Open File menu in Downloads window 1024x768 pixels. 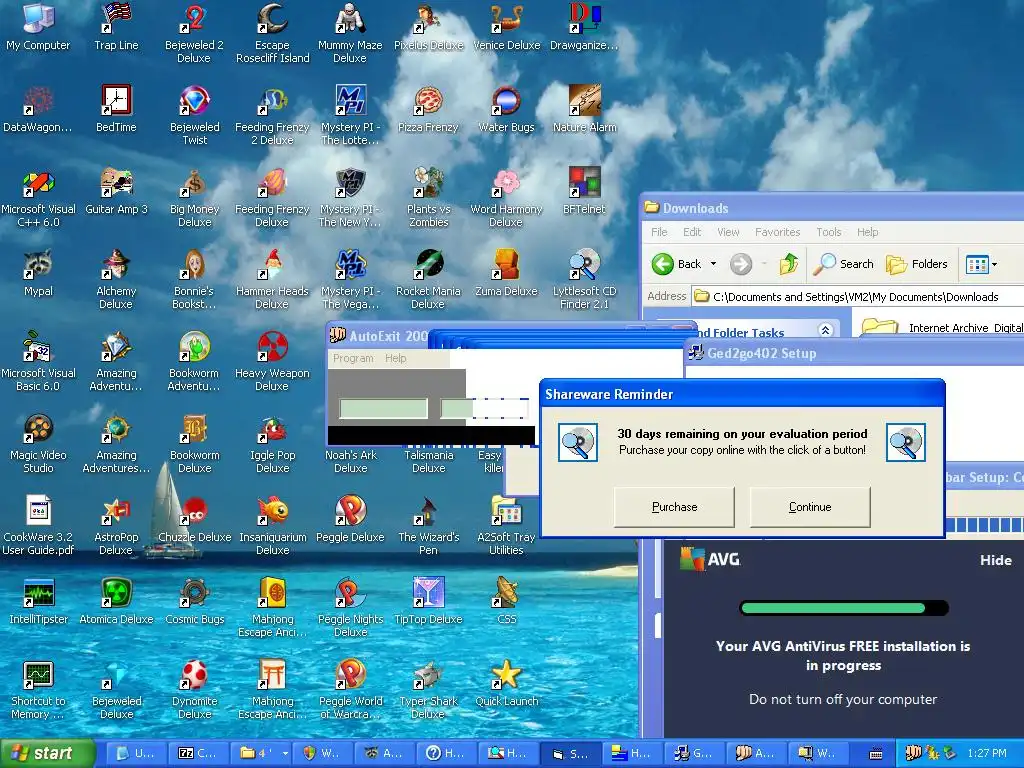click(x=659, y=232)
